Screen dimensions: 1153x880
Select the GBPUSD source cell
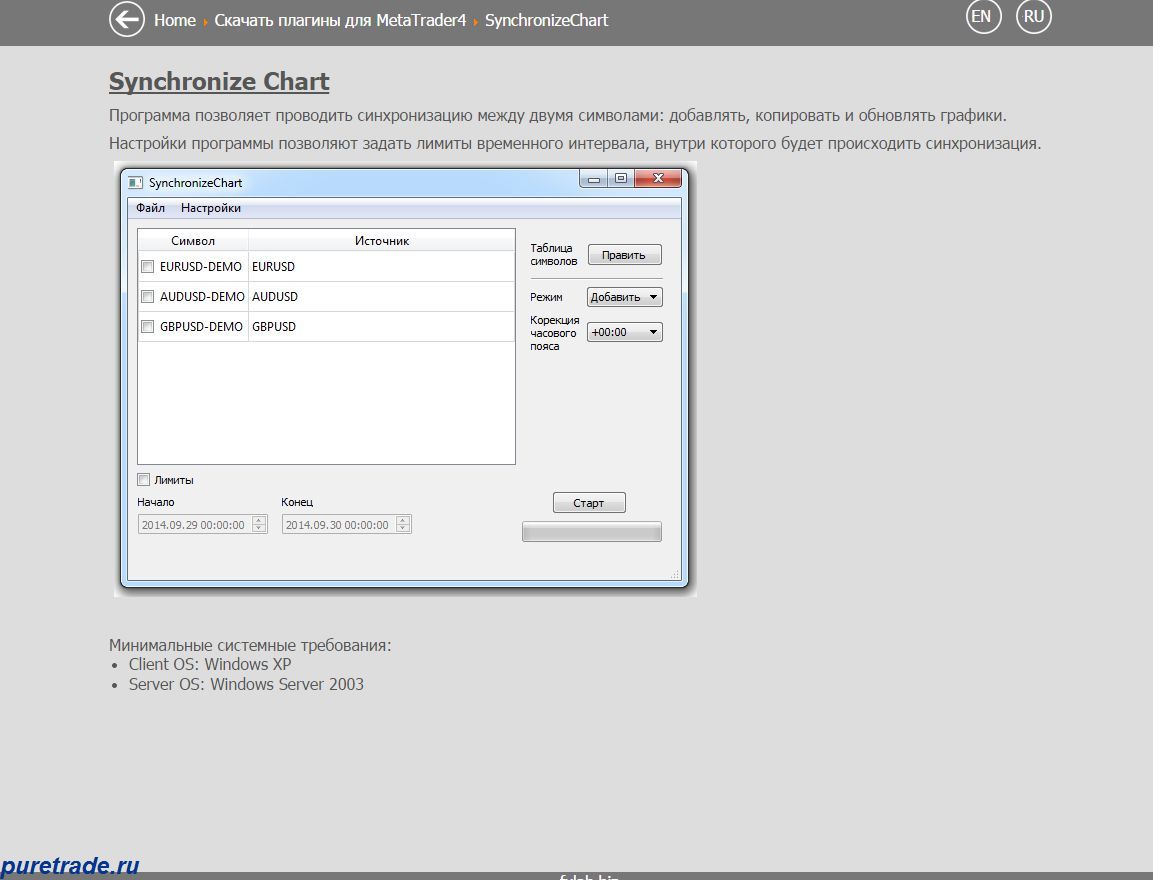click(382, 327)
